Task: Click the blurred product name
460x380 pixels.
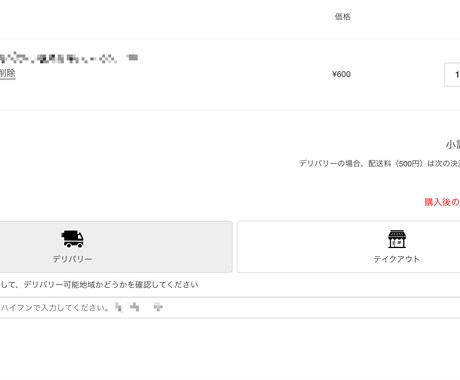Action: (x=69, y=58)
